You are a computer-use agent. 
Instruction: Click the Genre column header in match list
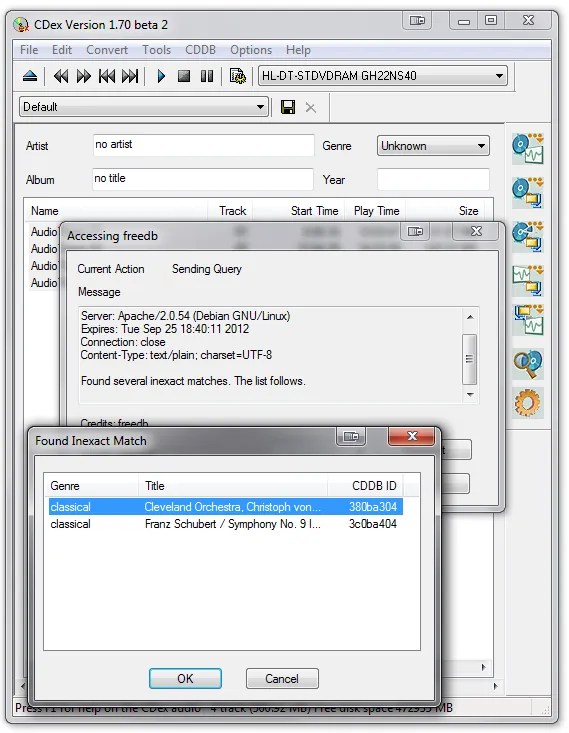pyautogui.click(x=92, y=486)
